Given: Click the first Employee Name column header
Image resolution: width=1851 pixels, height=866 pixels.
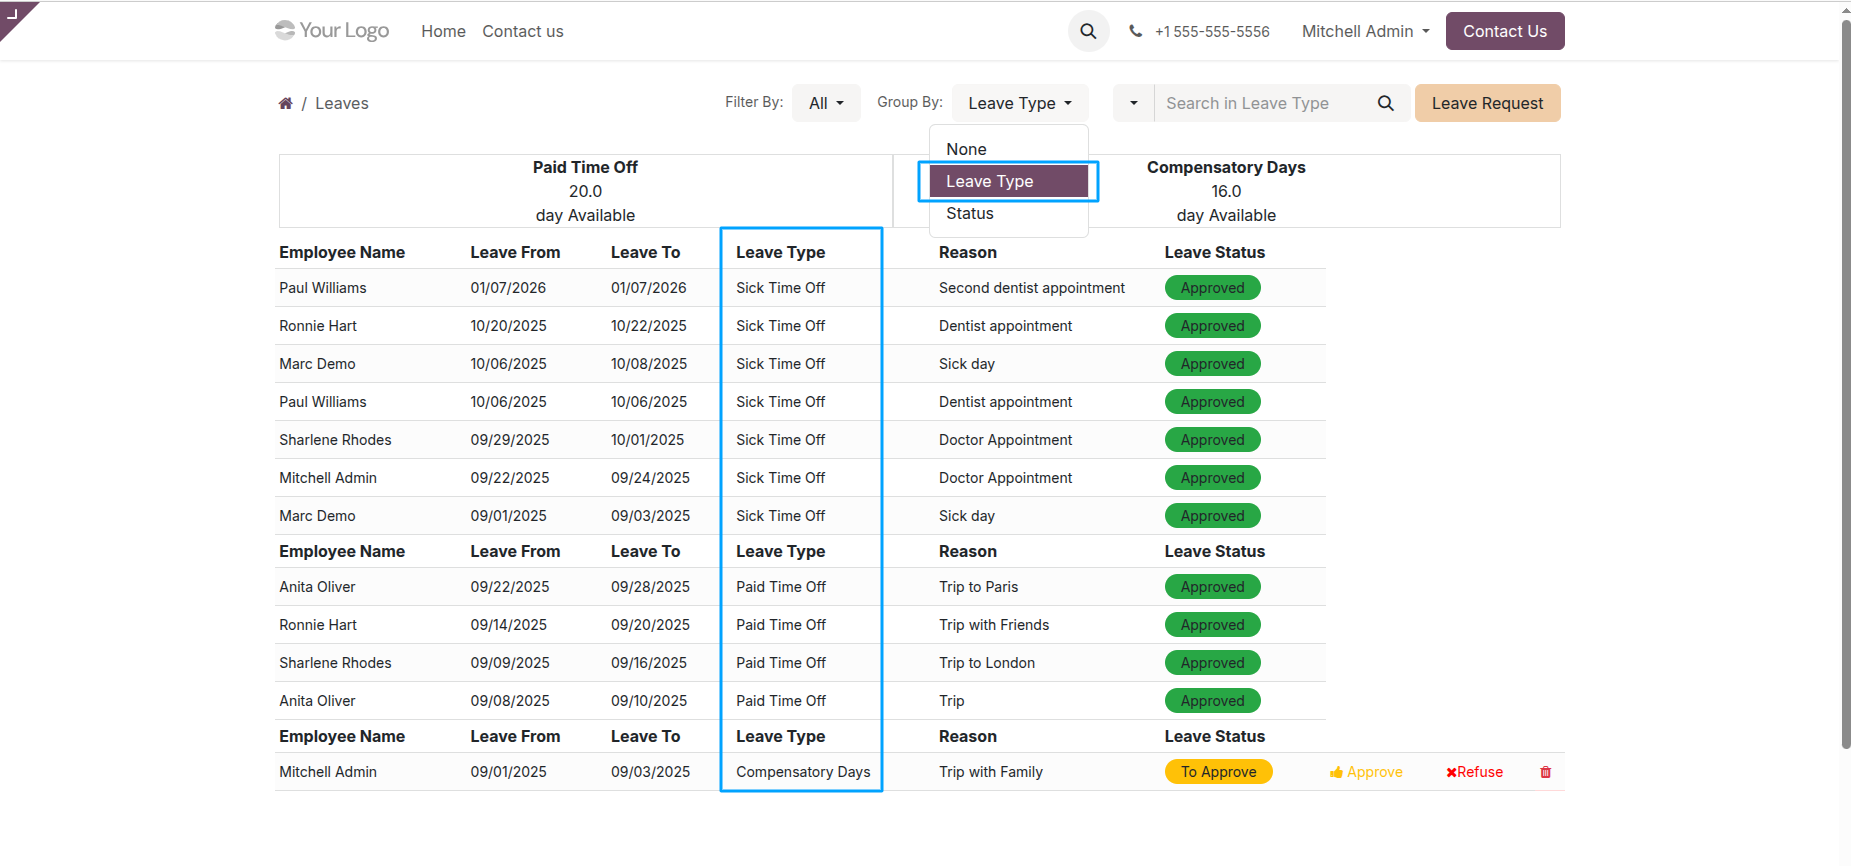Looking at the screenshot, I should pyautogui.click(x=342, y=252).
